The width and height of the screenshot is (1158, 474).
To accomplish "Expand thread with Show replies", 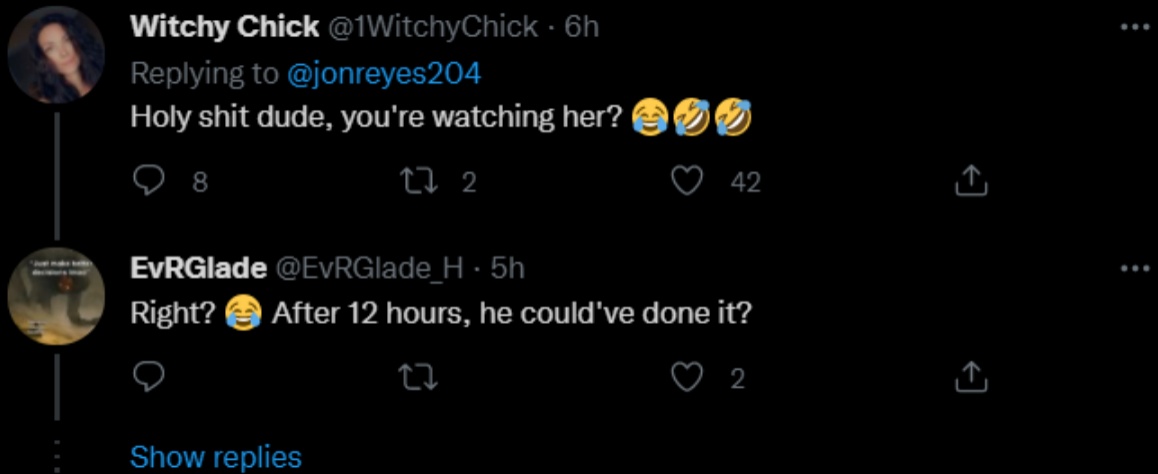I will [x=215, y=457].
